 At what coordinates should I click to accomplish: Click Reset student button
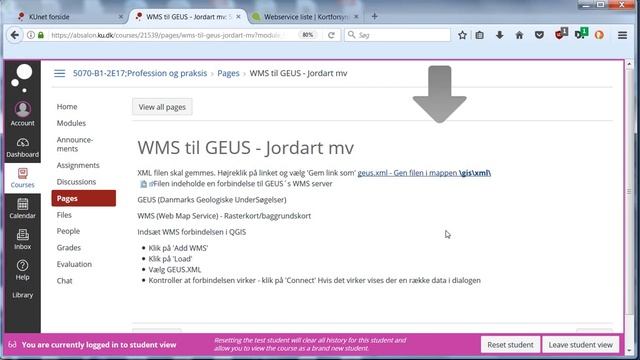(x=510, y=345)
